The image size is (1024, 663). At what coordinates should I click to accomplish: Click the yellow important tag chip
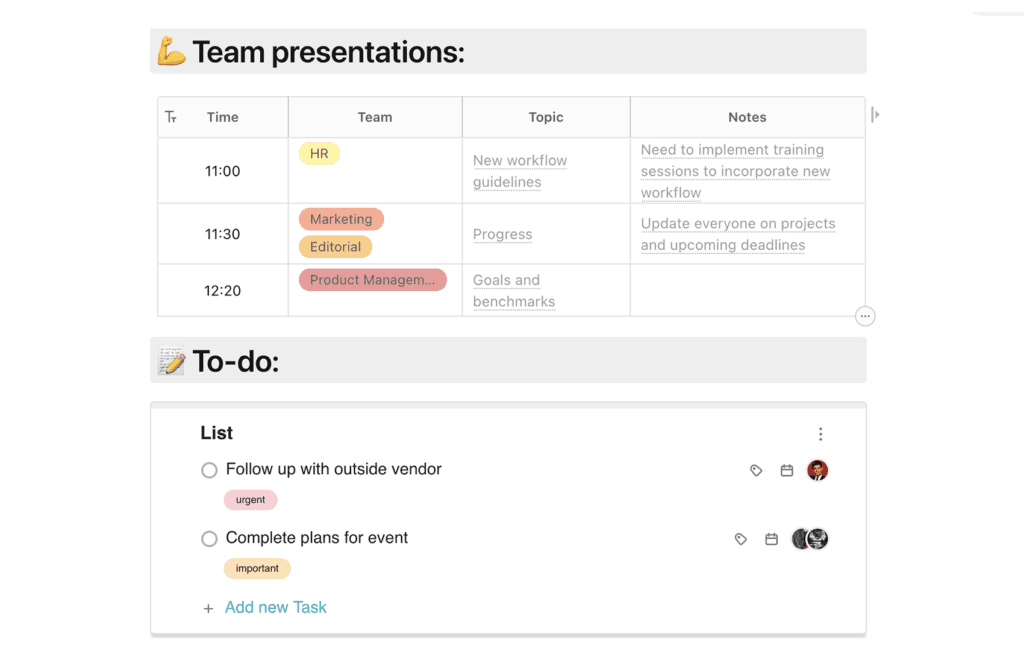pyautogui.click(x=257, y=568)
